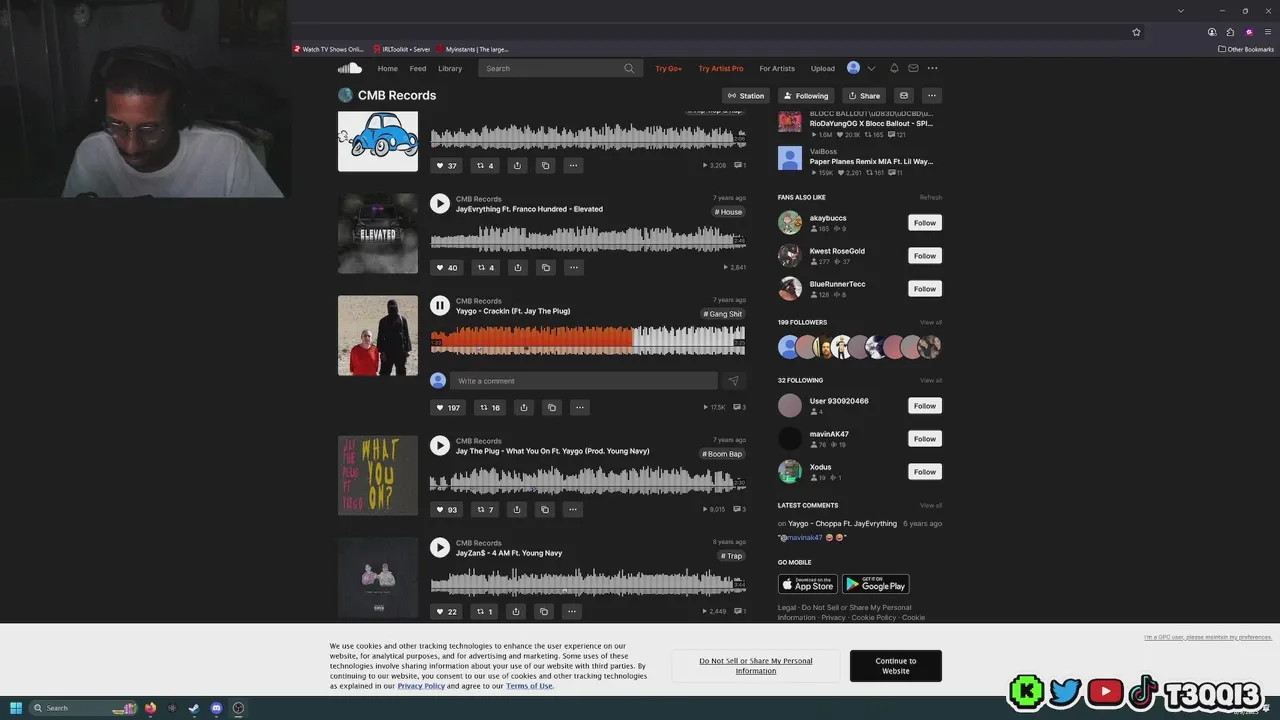Seek within What You On waveform
This screenshot has width=1280, height=720.
(588, 480)
